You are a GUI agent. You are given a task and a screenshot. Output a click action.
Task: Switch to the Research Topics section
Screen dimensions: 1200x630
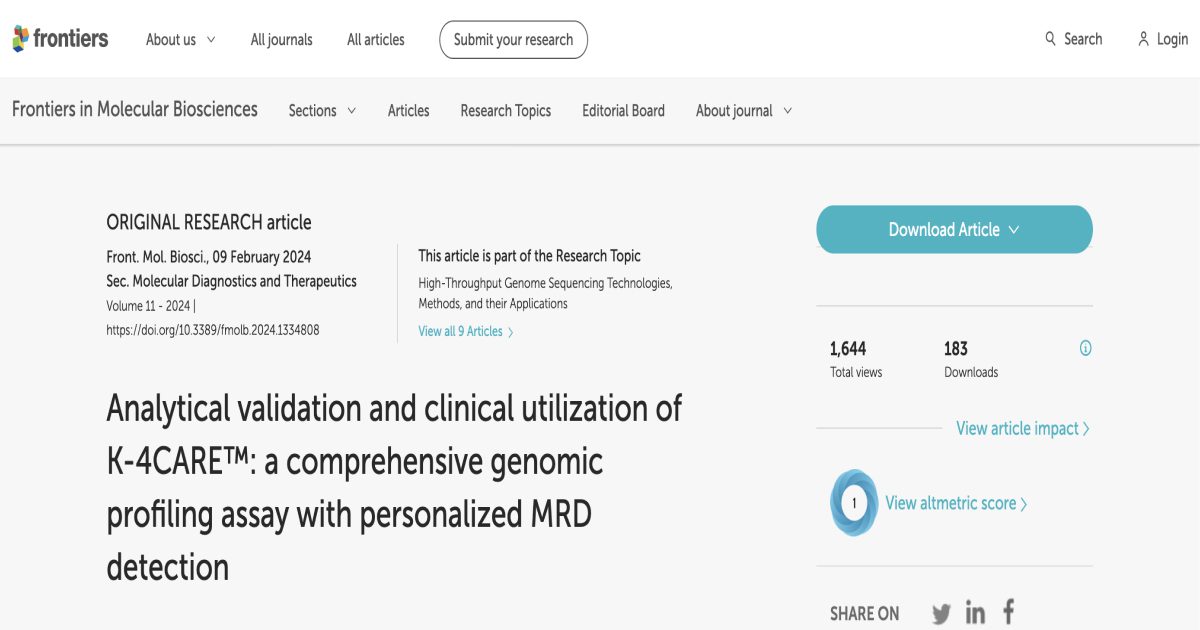[x=505, y=111]
